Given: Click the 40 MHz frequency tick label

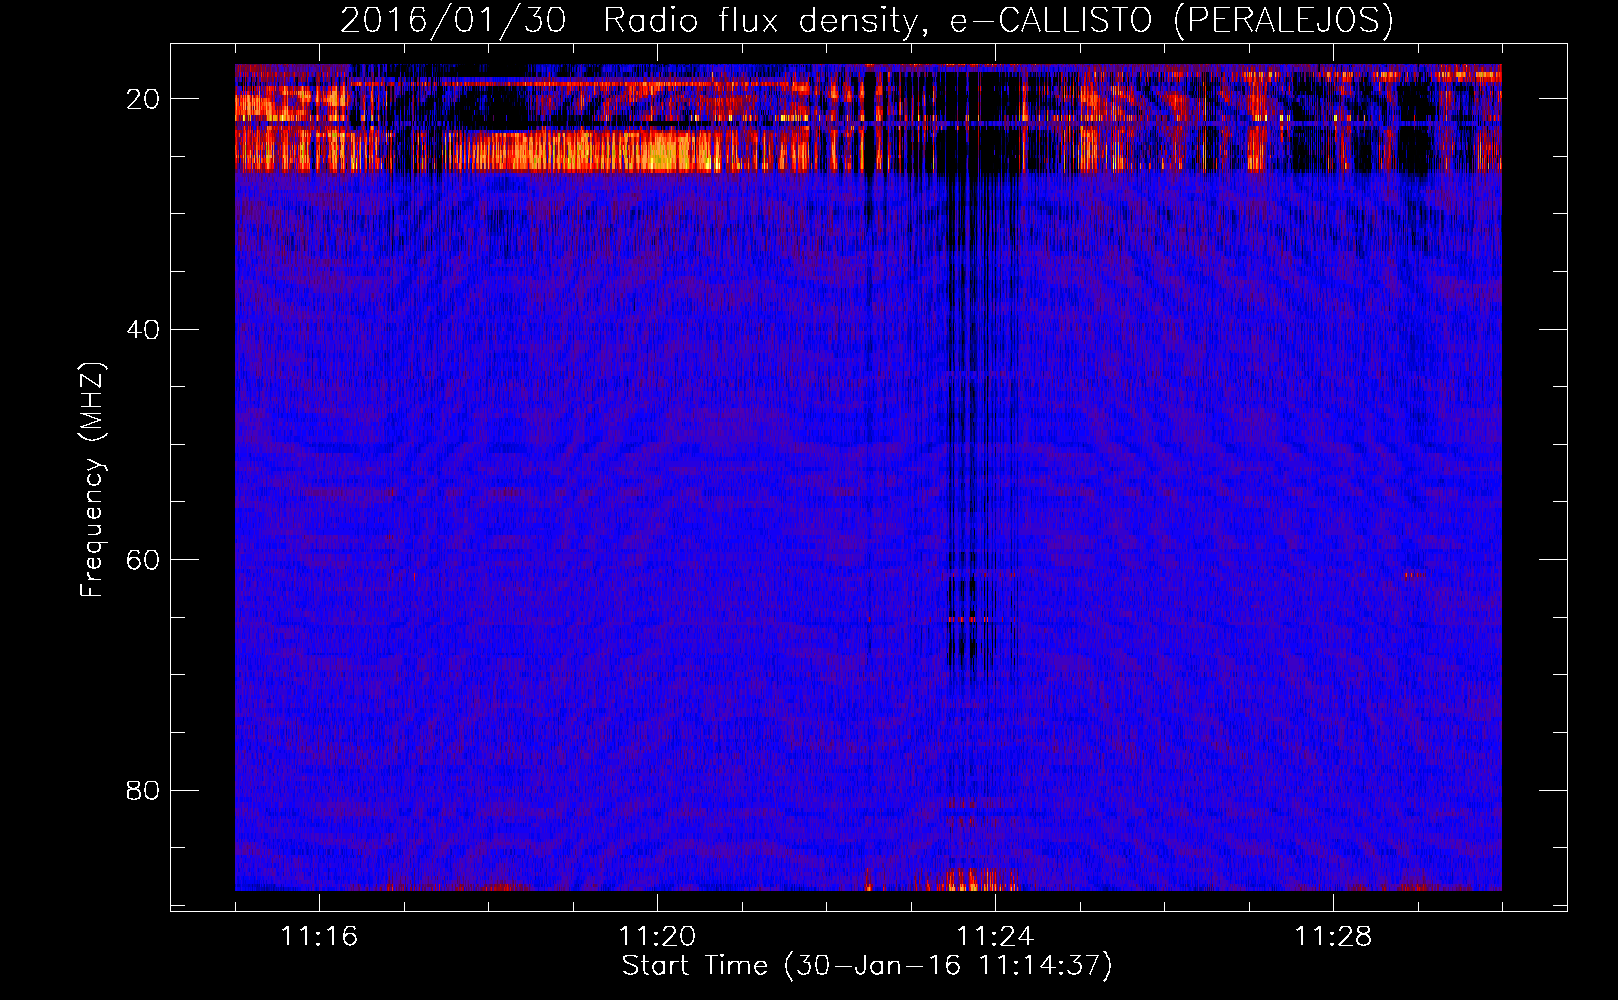Looking at the screenshot, I should [x=143, y=329].
